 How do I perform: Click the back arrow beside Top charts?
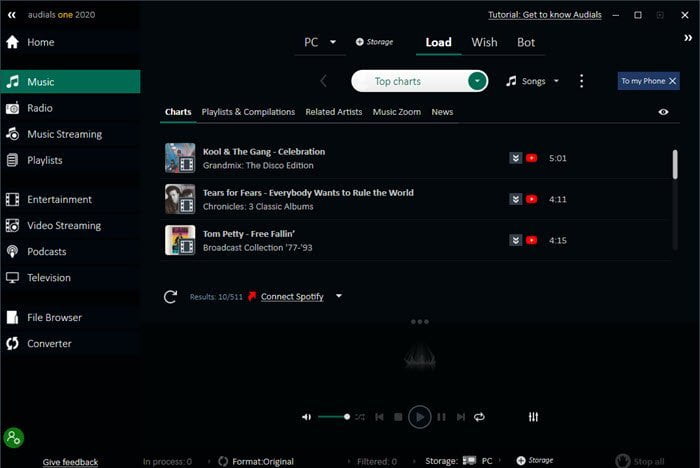[x=324, y=81]
